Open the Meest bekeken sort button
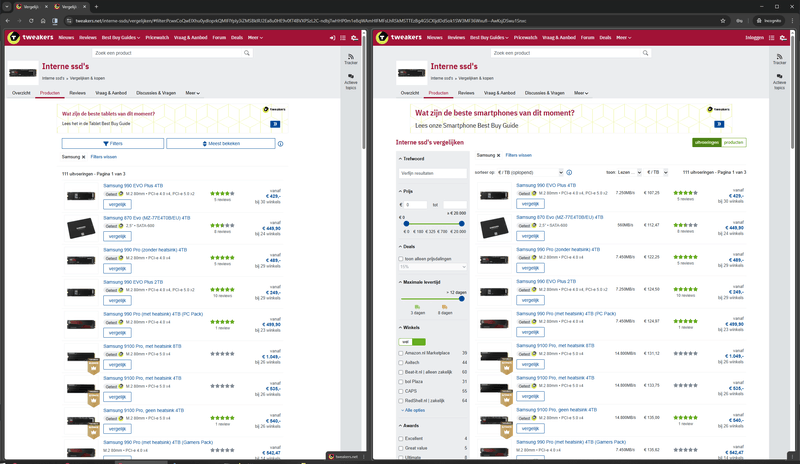 coord(220,144)
